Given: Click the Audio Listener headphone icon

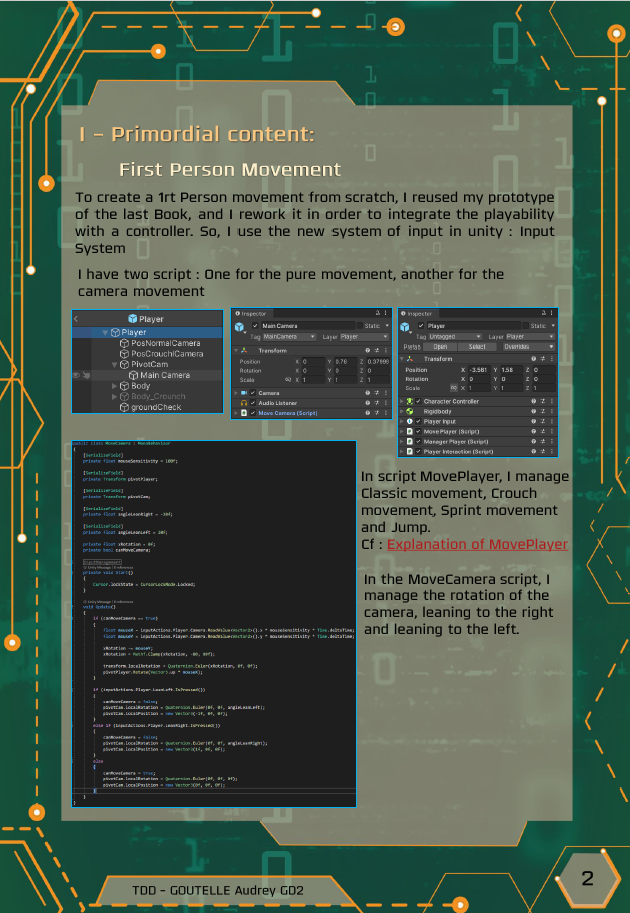Looking at the screenshot, I should (244, 403).
